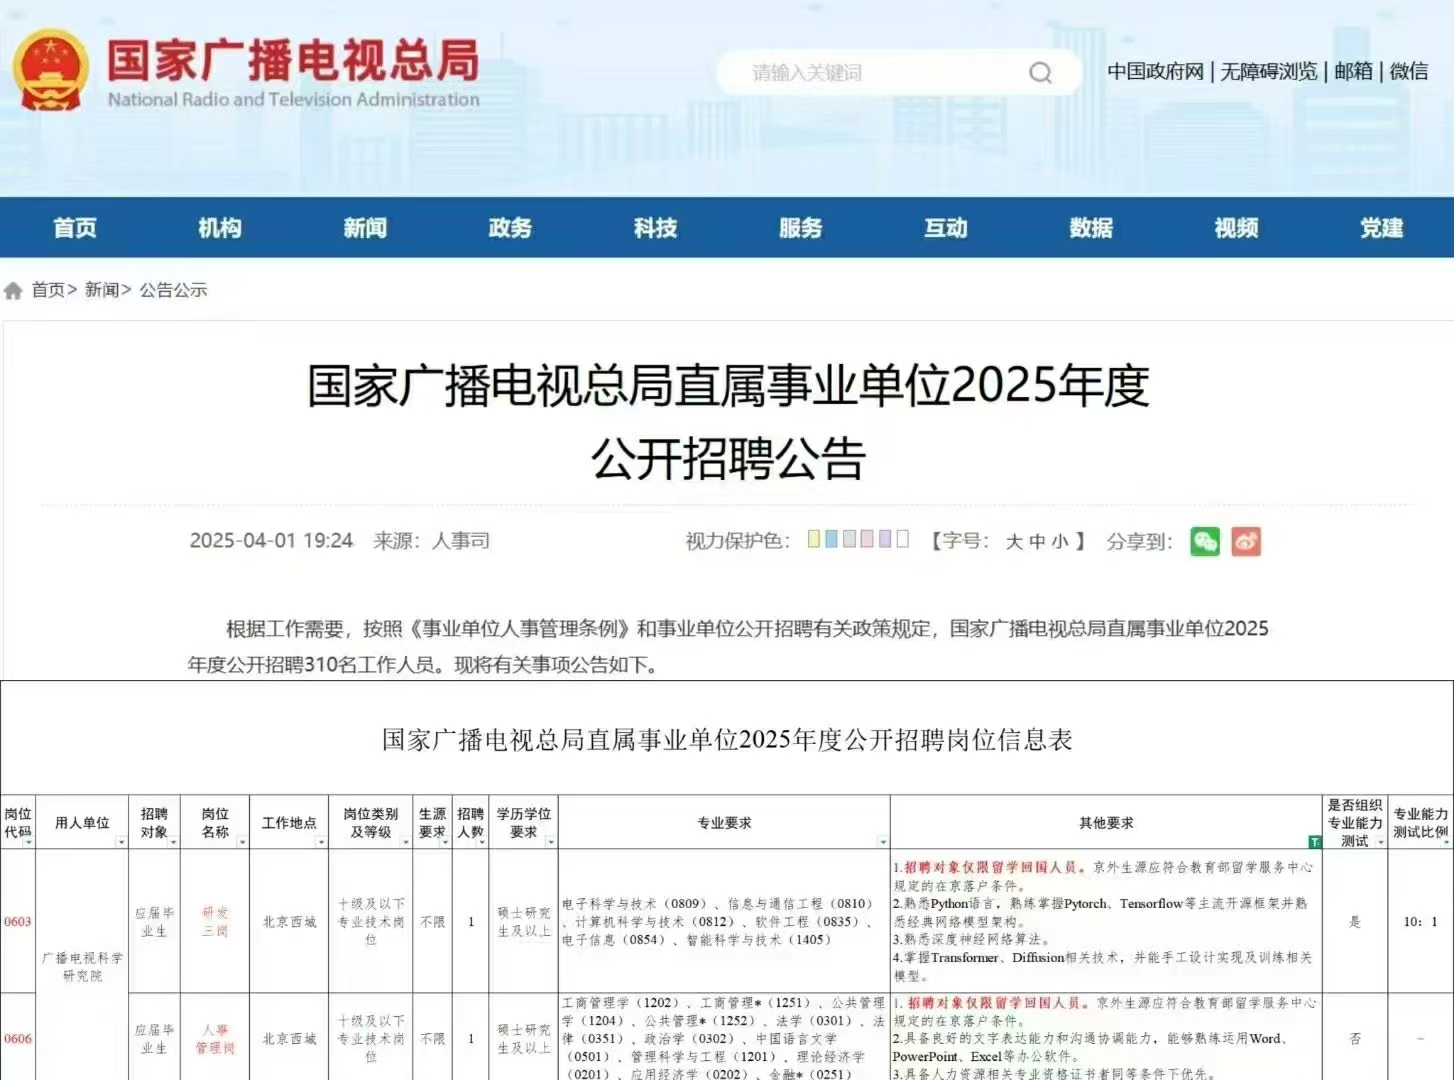The width and height of the screenshot is (1454, 1080).
Task: Select the blue eye-protection color
Action: [x=831, y=539]
